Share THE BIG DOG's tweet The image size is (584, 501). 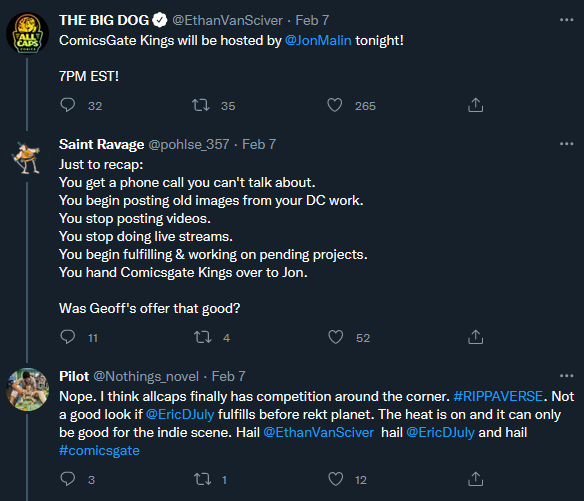click(x=475, y=105)
